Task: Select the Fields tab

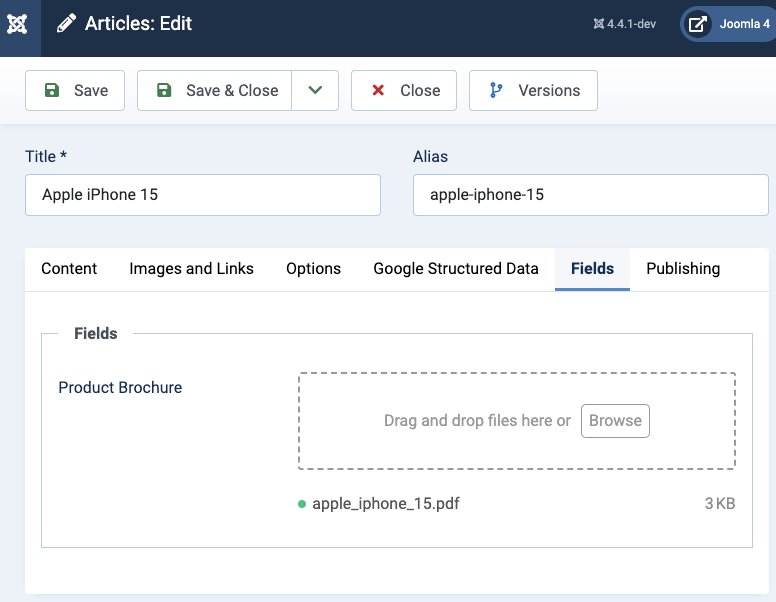Action: [x=592, y=269]
